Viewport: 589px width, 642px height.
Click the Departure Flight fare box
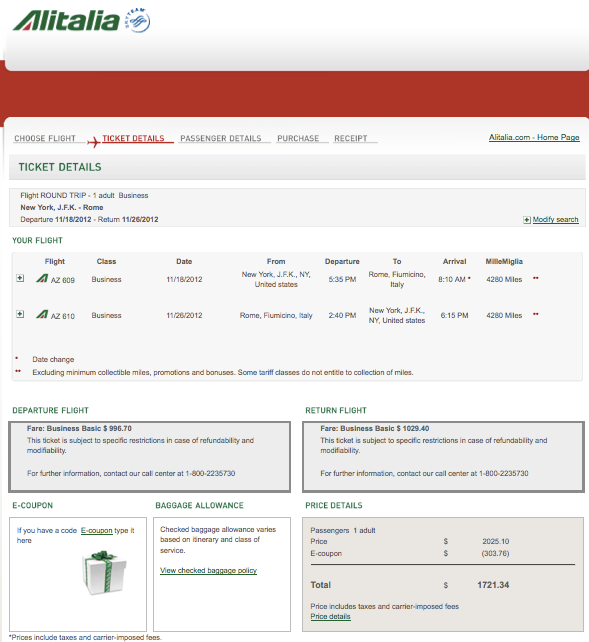149,457
